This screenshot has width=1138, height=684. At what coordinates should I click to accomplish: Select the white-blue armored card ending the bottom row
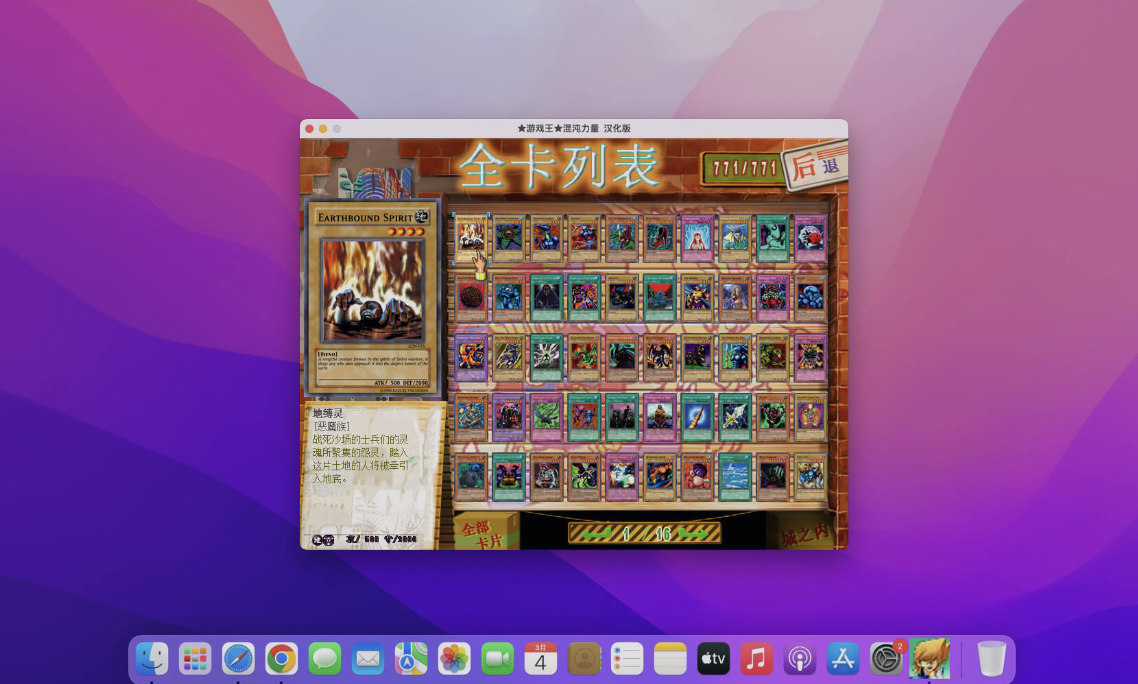(810, 477)
